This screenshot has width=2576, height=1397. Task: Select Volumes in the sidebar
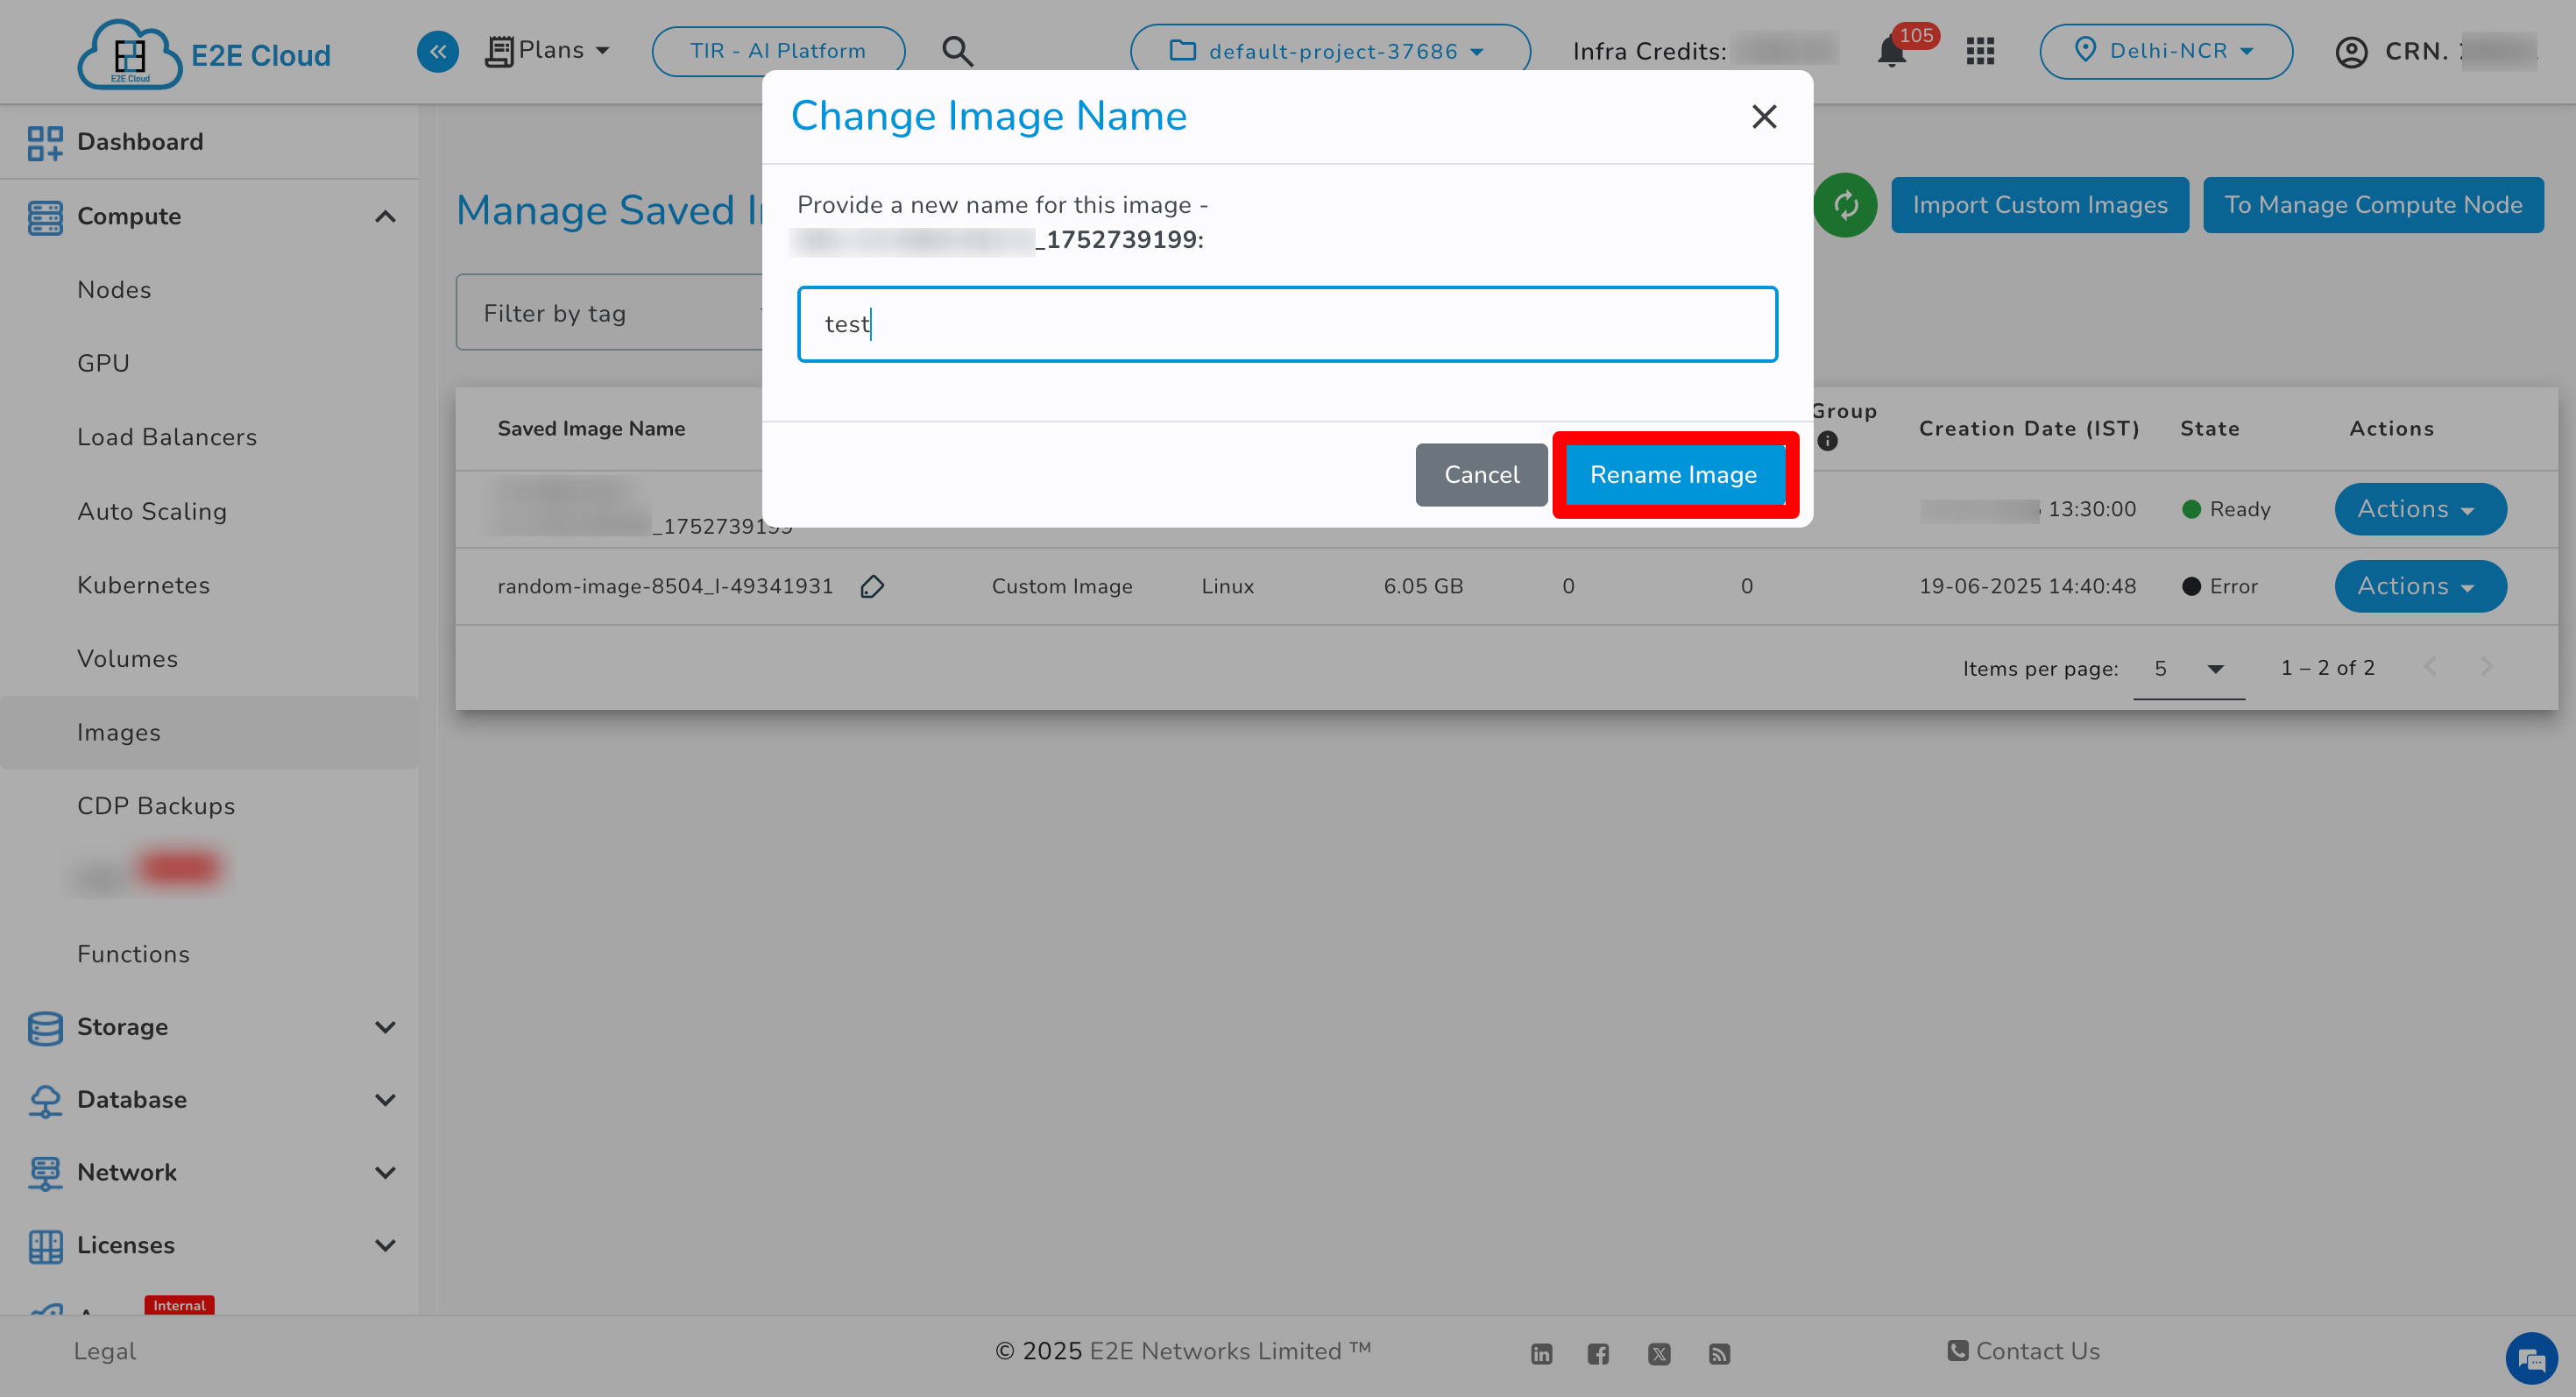click(128, 658)
